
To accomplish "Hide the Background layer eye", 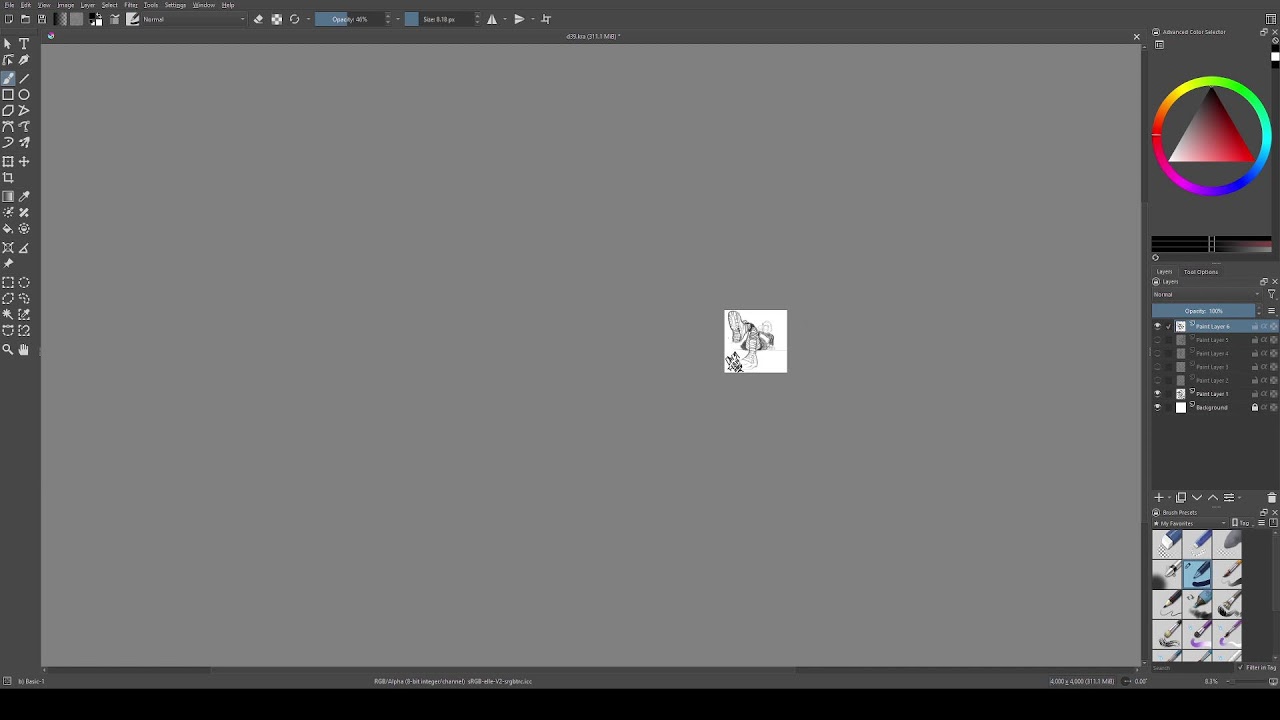I will coord(1158,408).
